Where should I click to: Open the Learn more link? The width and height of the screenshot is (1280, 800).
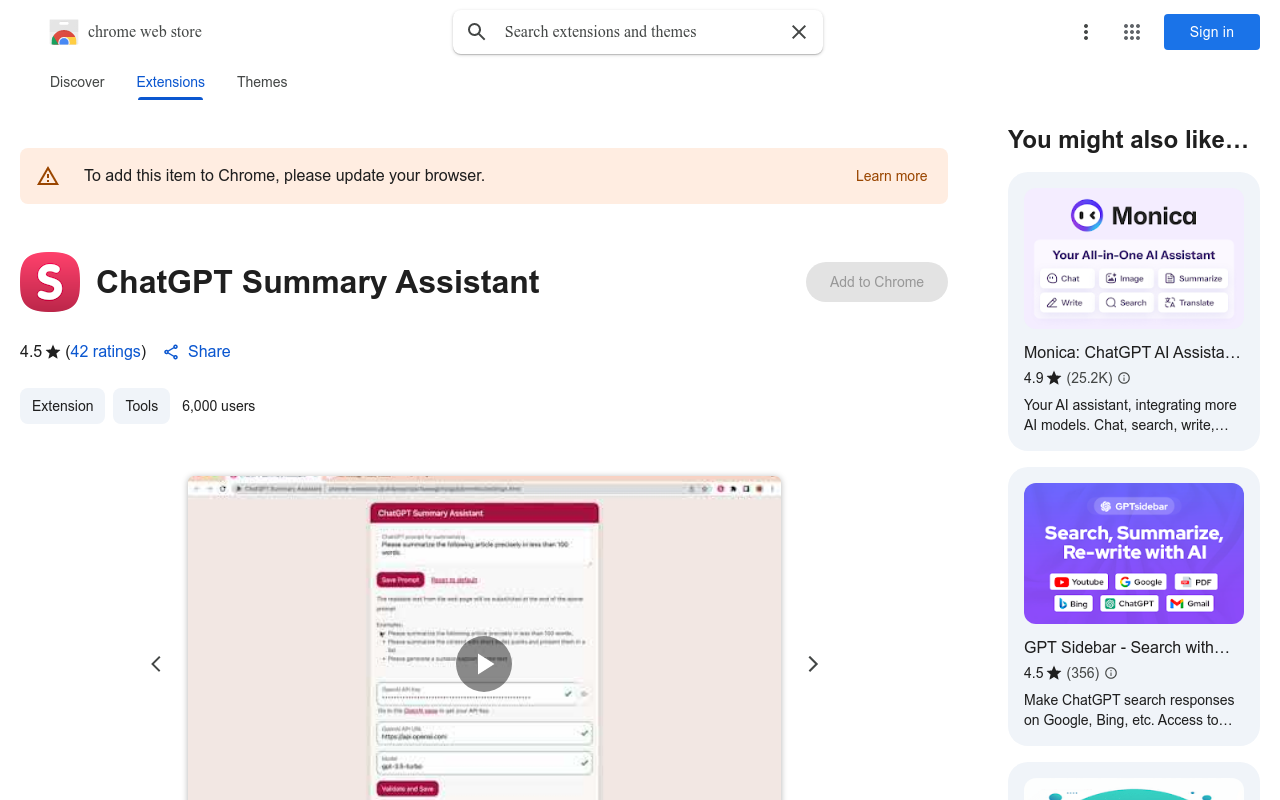click(x=891, y=176)
